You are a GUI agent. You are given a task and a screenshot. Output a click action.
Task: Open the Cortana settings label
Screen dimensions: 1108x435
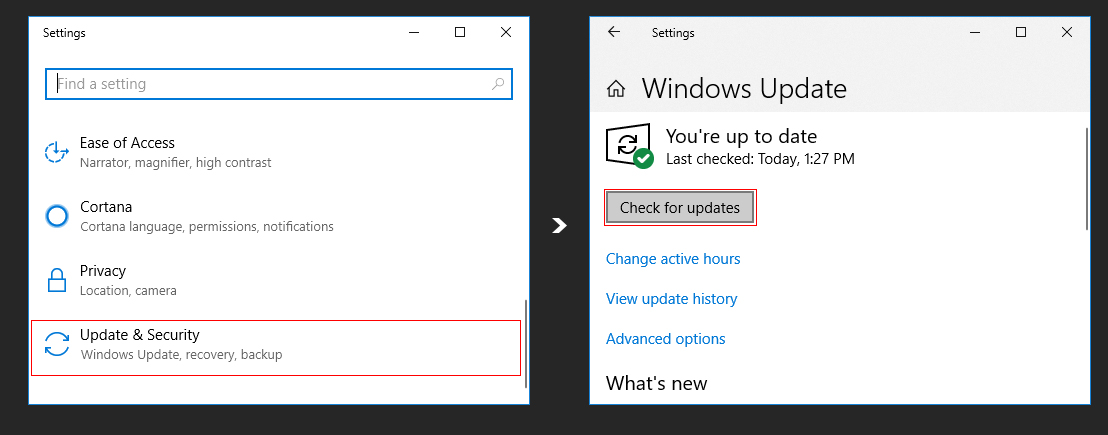point(106,207)
